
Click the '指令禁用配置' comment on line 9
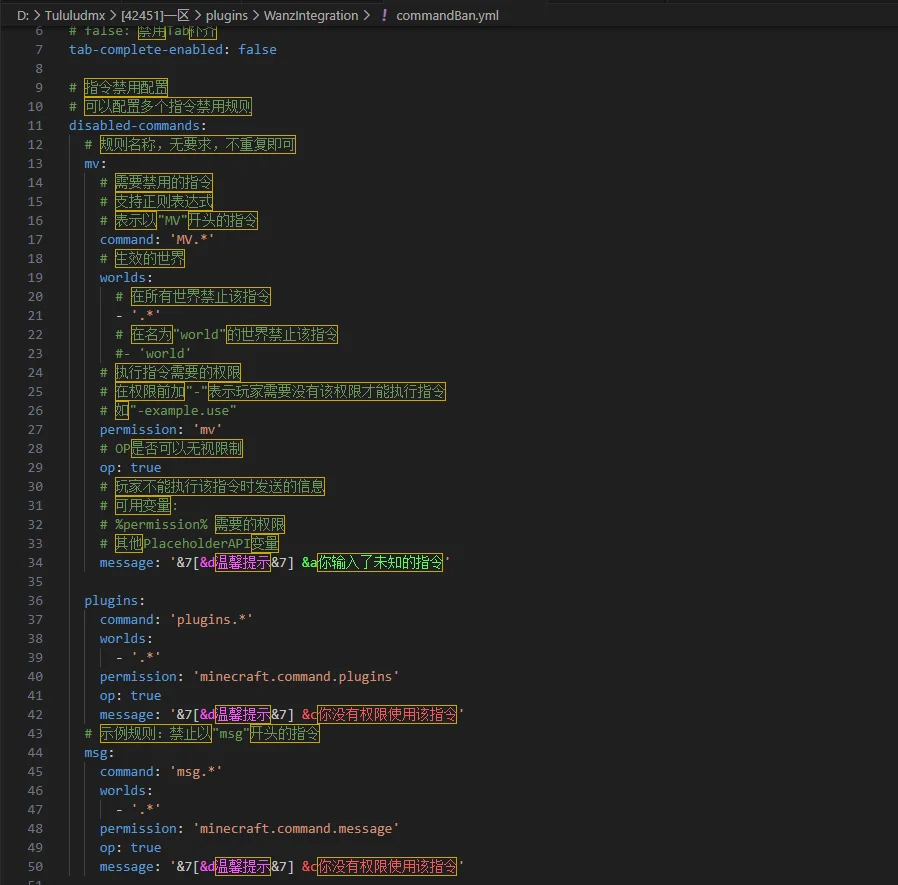(126, 88)
